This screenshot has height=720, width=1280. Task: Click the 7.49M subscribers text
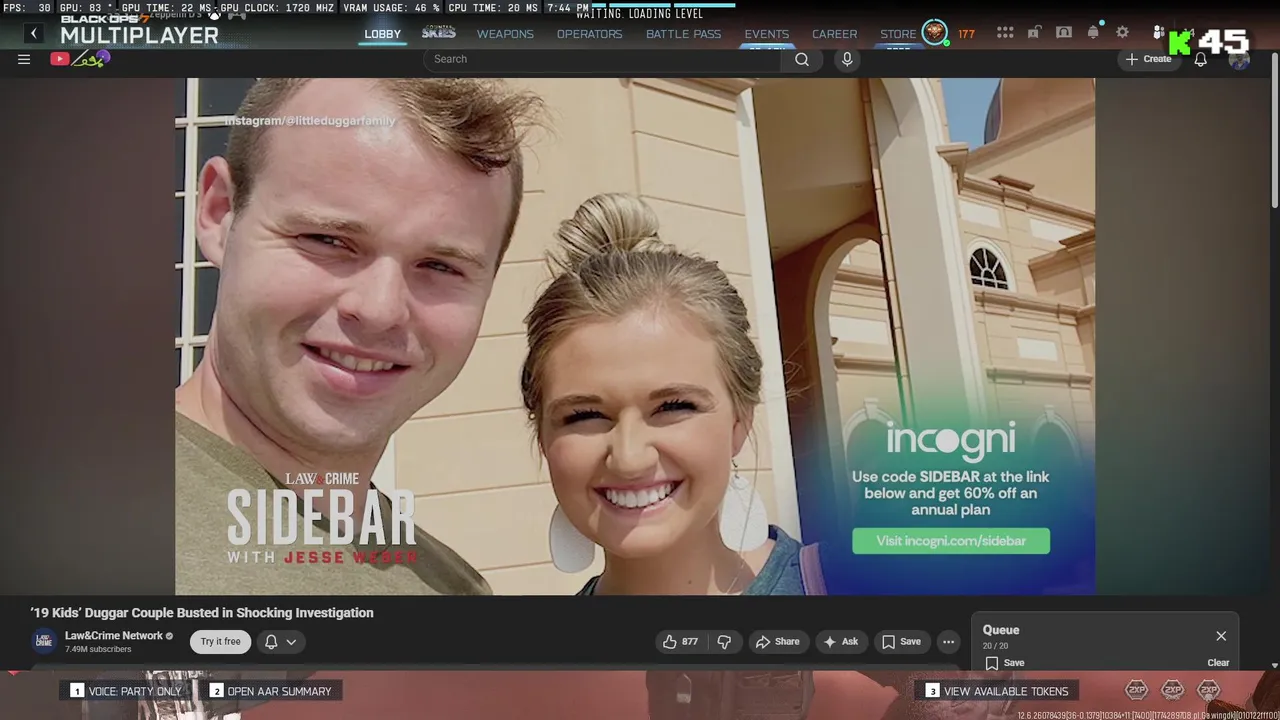[98, 650]
